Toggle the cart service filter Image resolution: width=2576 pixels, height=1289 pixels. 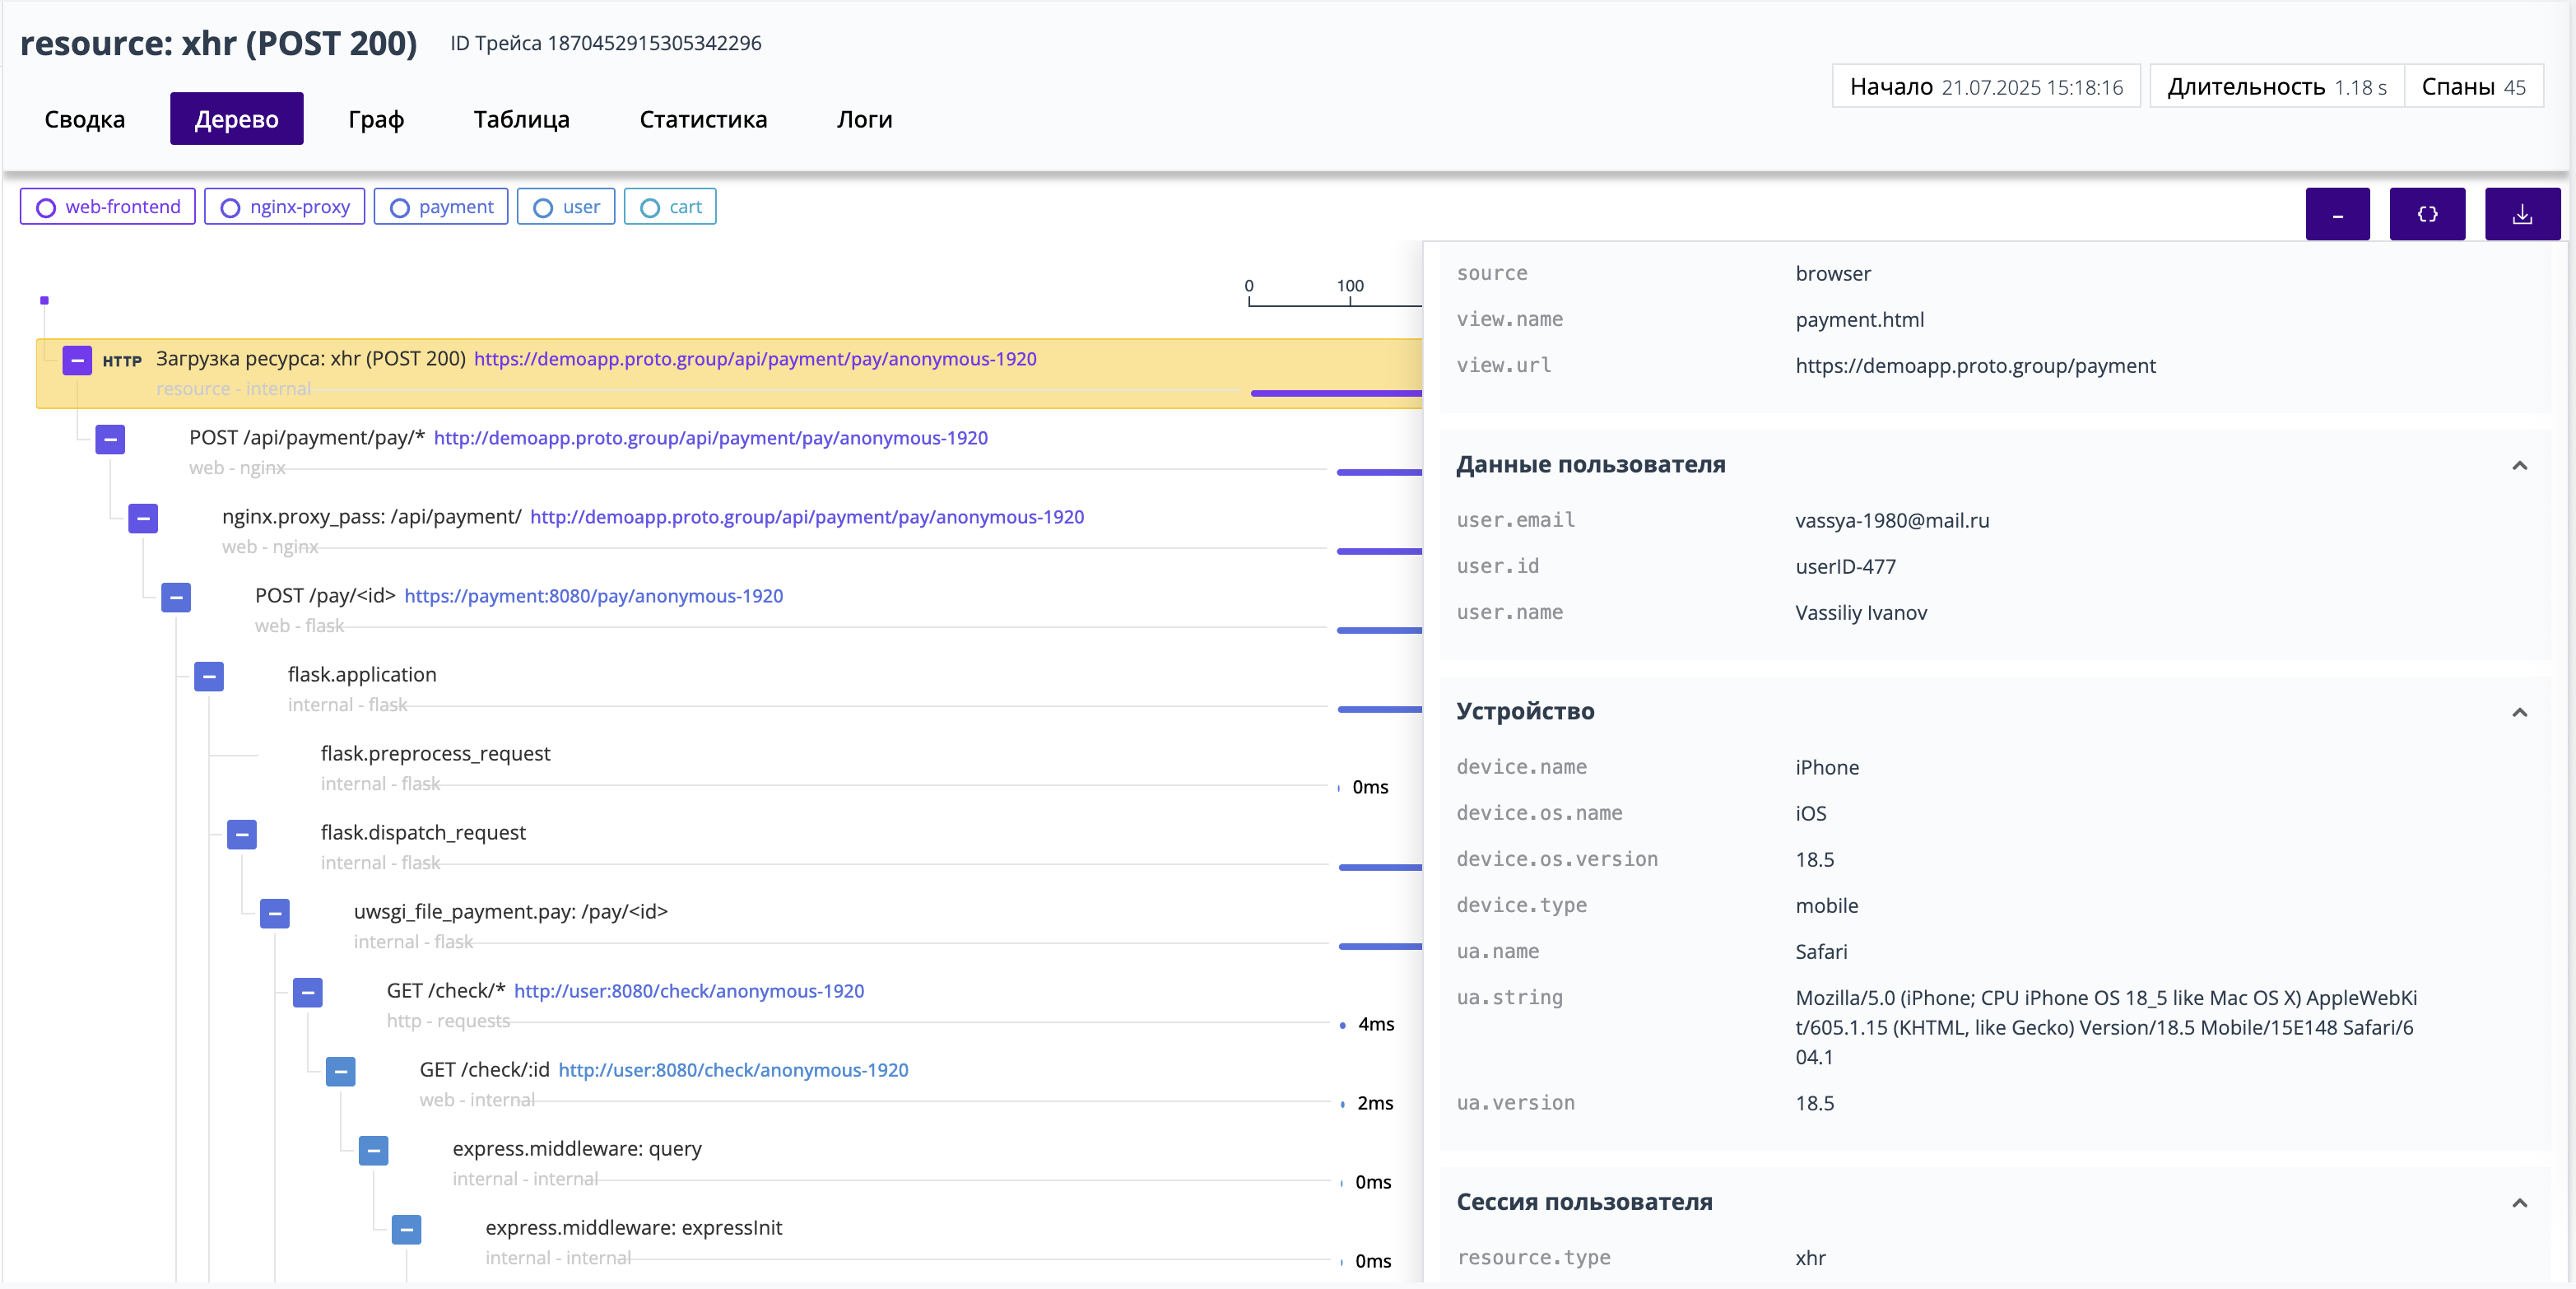(x=670, y=207)
